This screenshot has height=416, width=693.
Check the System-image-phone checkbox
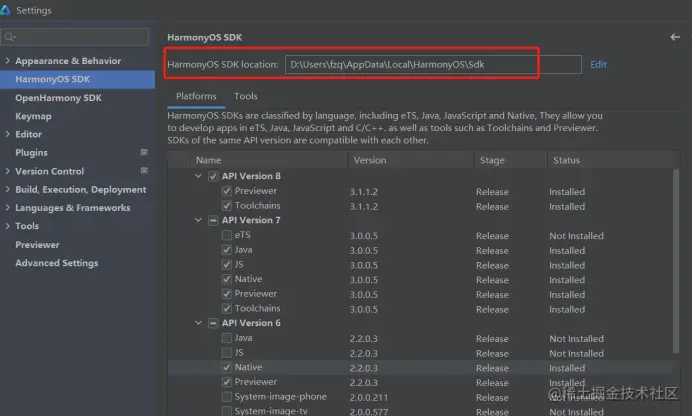[x=227, y=396]
